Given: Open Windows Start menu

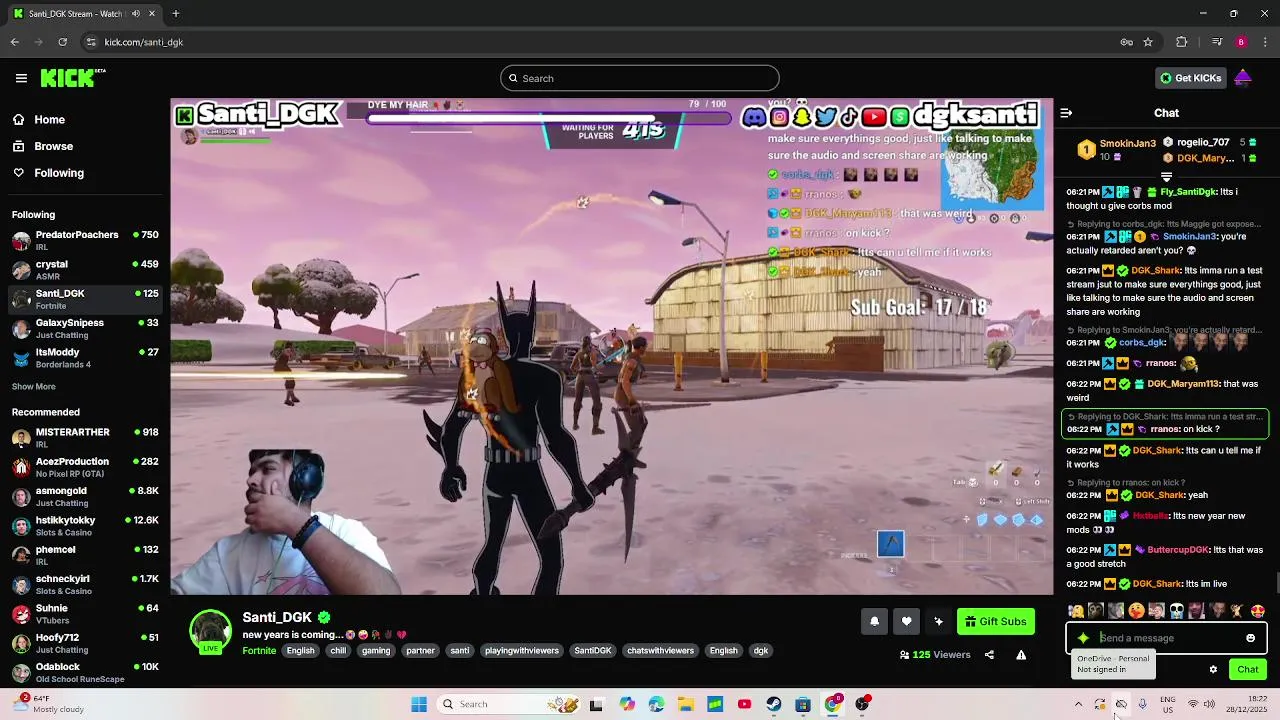Looking at the screenshot, I should [x=419, y=704].
